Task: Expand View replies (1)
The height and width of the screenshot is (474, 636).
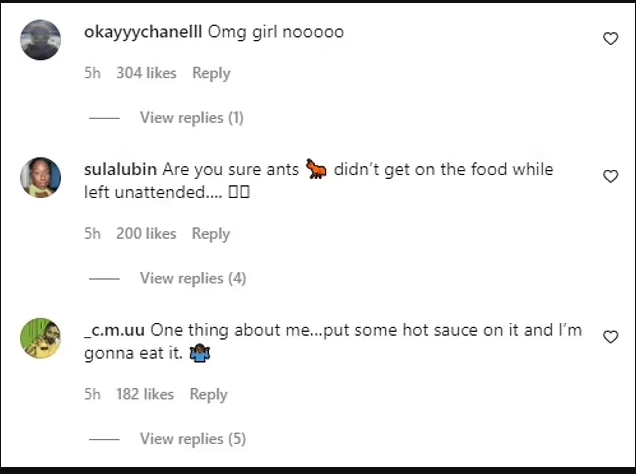Action: [191, 118]
